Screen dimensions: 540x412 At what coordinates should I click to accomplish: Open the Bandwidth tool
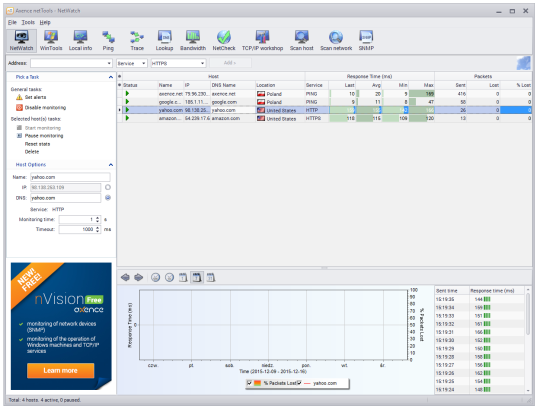click(193, 41)
